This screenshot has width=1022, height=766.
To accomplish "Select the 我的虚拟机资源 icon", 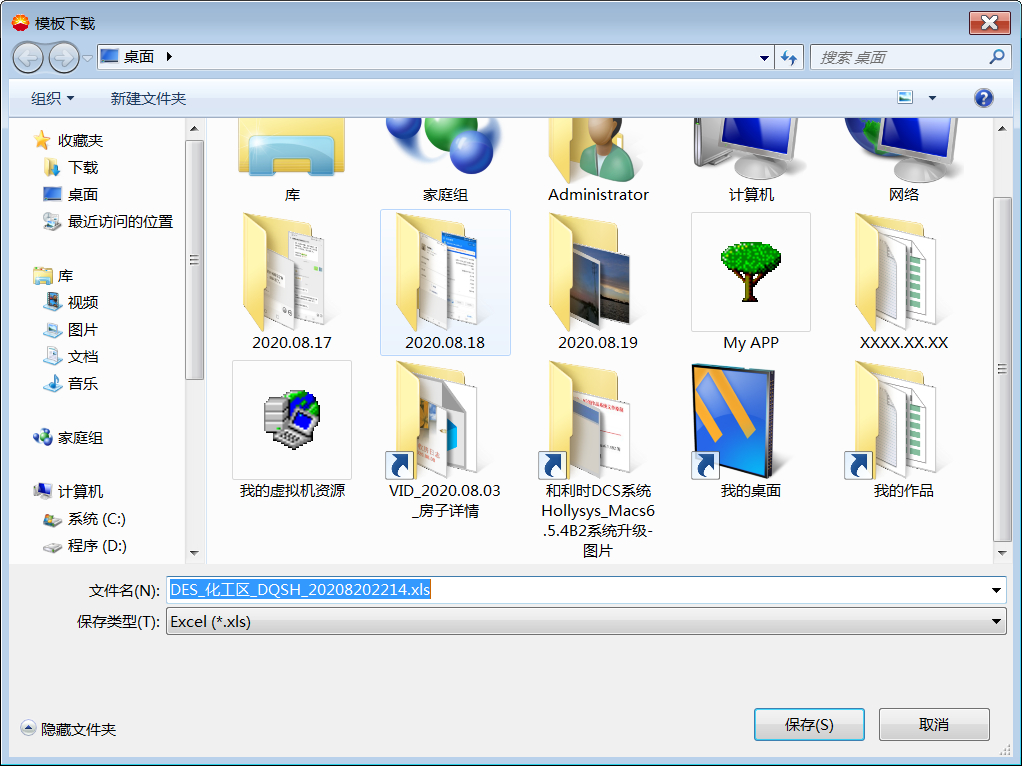I will (x=291, y=430).
